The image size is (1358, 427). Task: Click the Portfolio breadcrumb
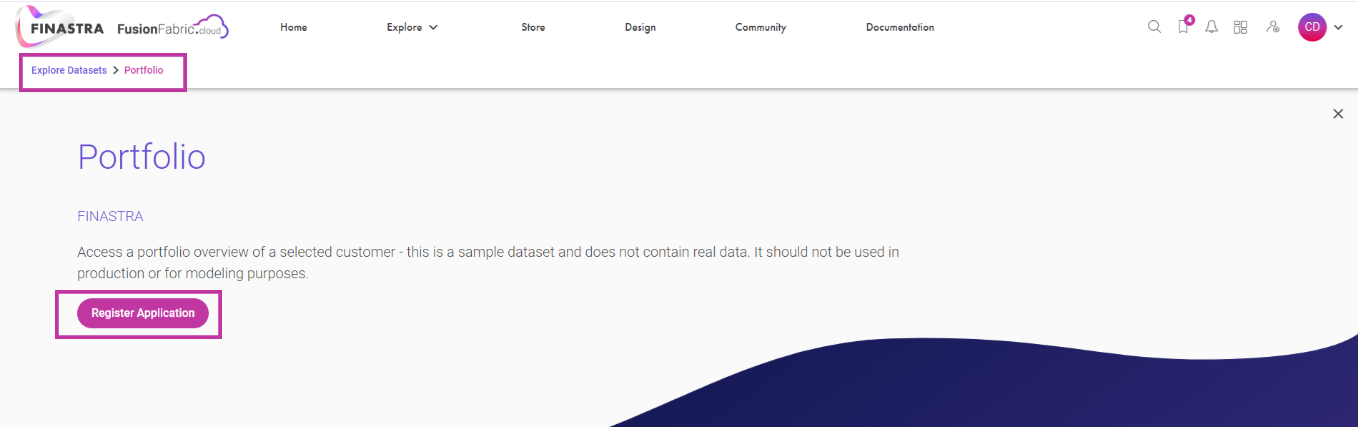[x=144, y=71]
